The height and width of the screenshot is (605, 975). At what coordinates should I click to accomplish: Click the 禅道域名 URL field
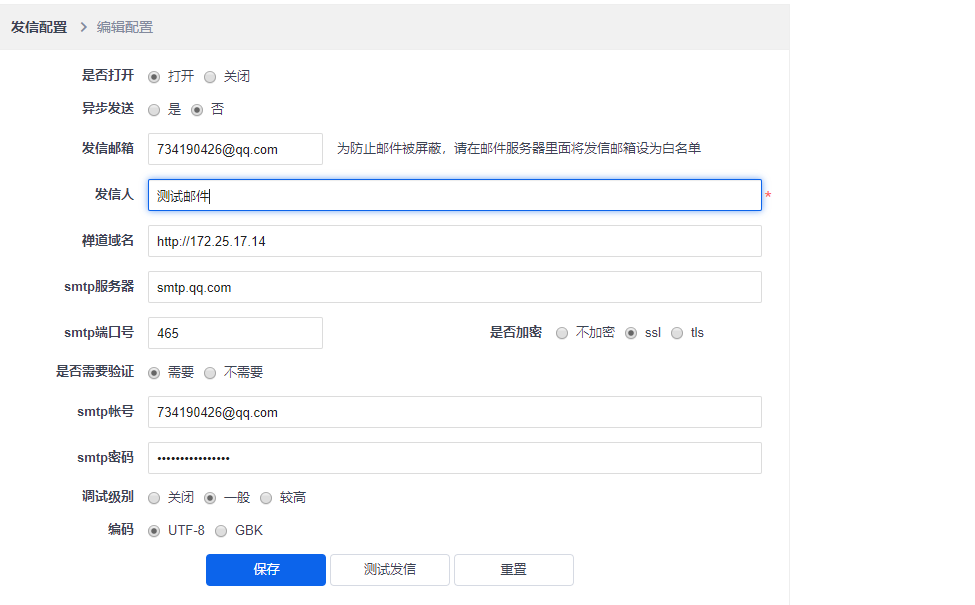click(454, 242)
